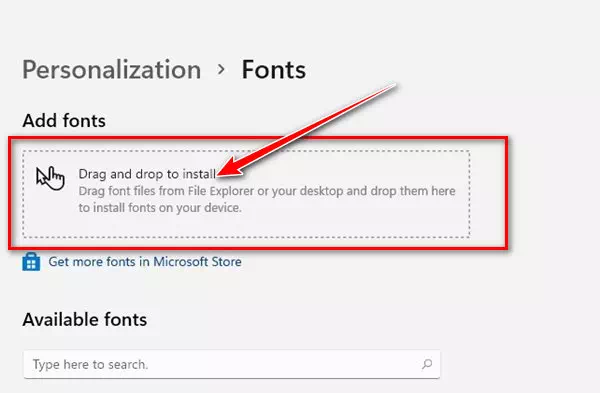The height and width of the screenshot is (393, 600).
Task: Click the Drag and drop to install area
Action: point(246,194)
